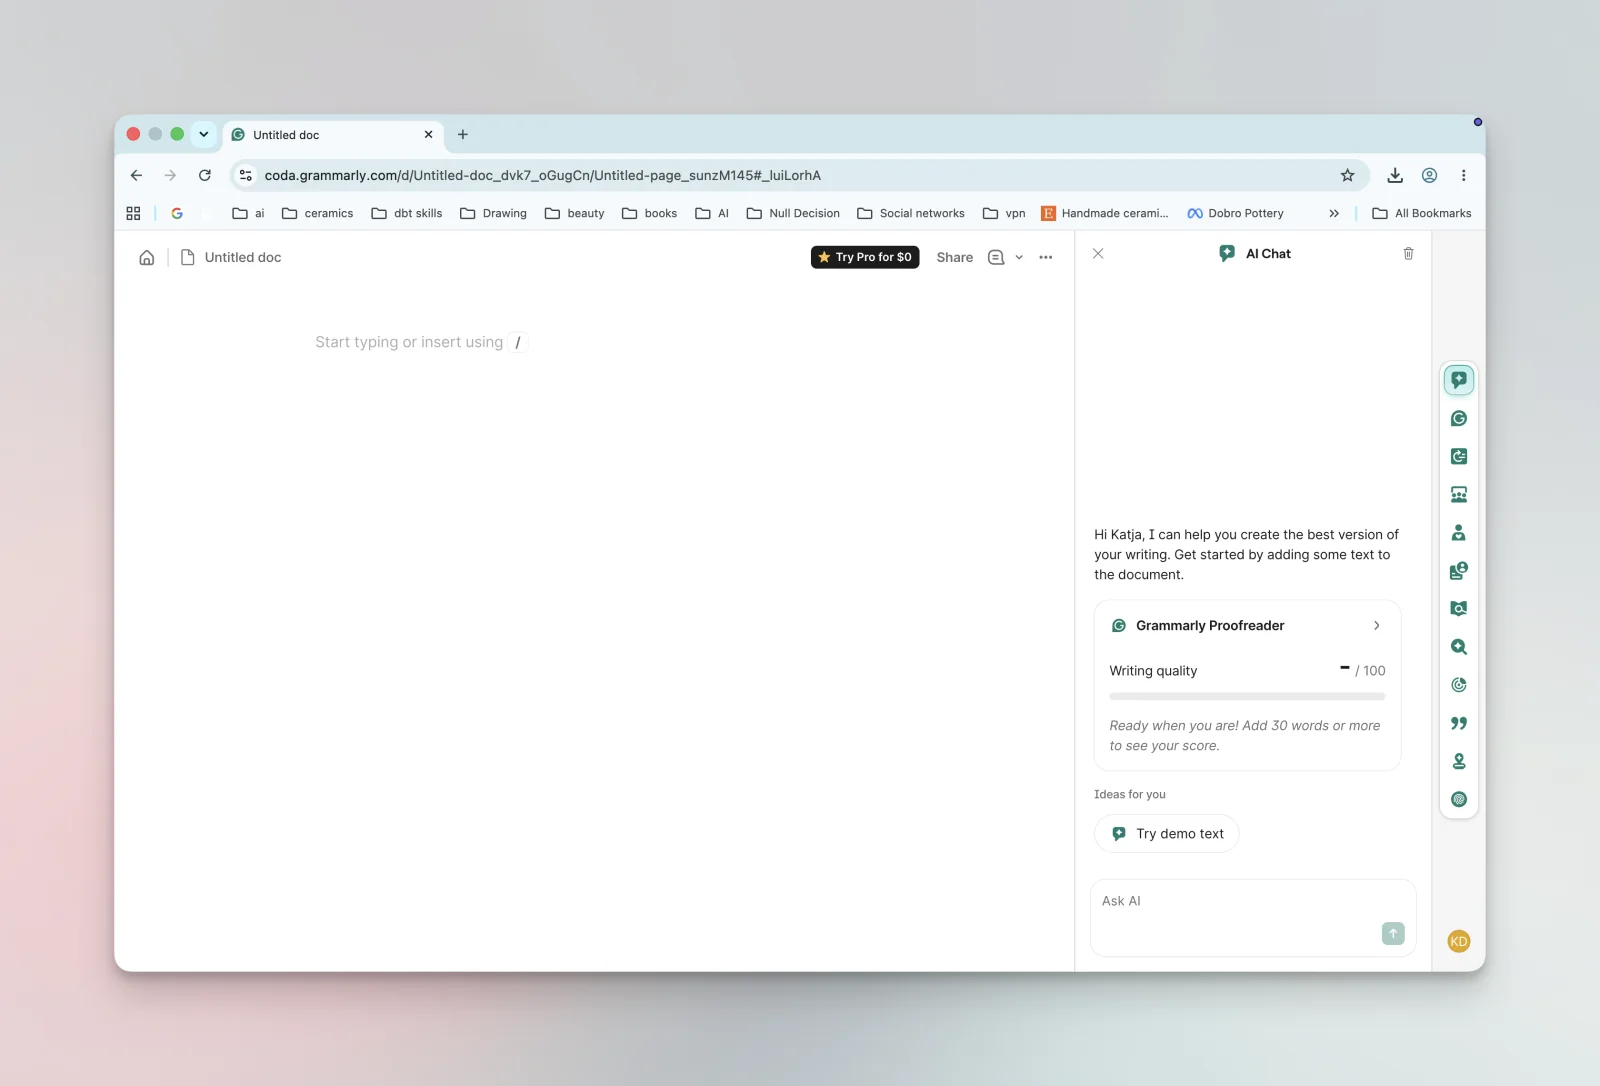Open the fingerprint Plagiarism Checker icon
The image size is (1600, 1086).
[1459, 799]
